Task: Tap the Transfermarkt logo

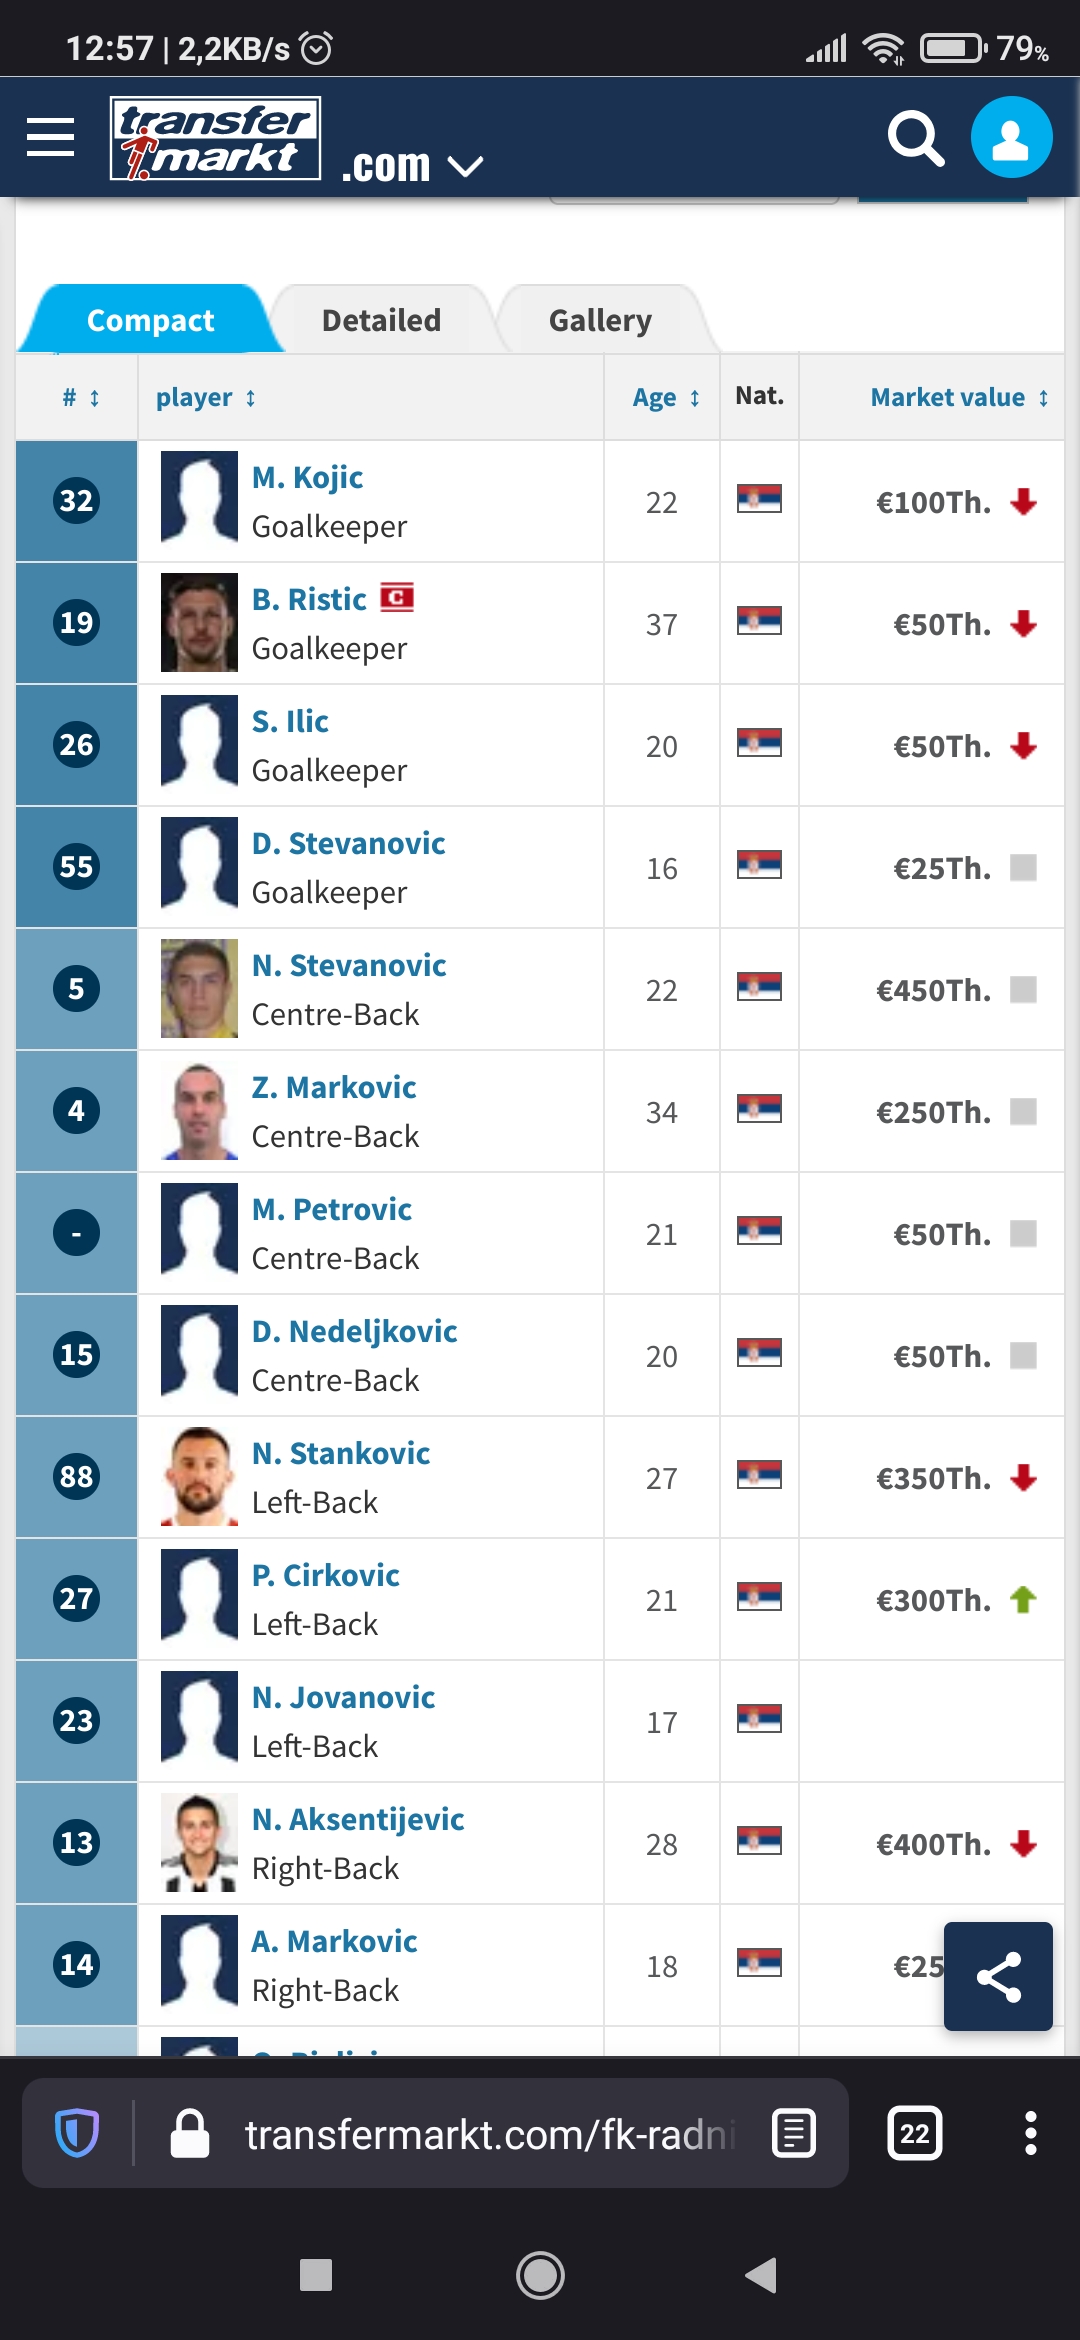Action: [215, 138]
